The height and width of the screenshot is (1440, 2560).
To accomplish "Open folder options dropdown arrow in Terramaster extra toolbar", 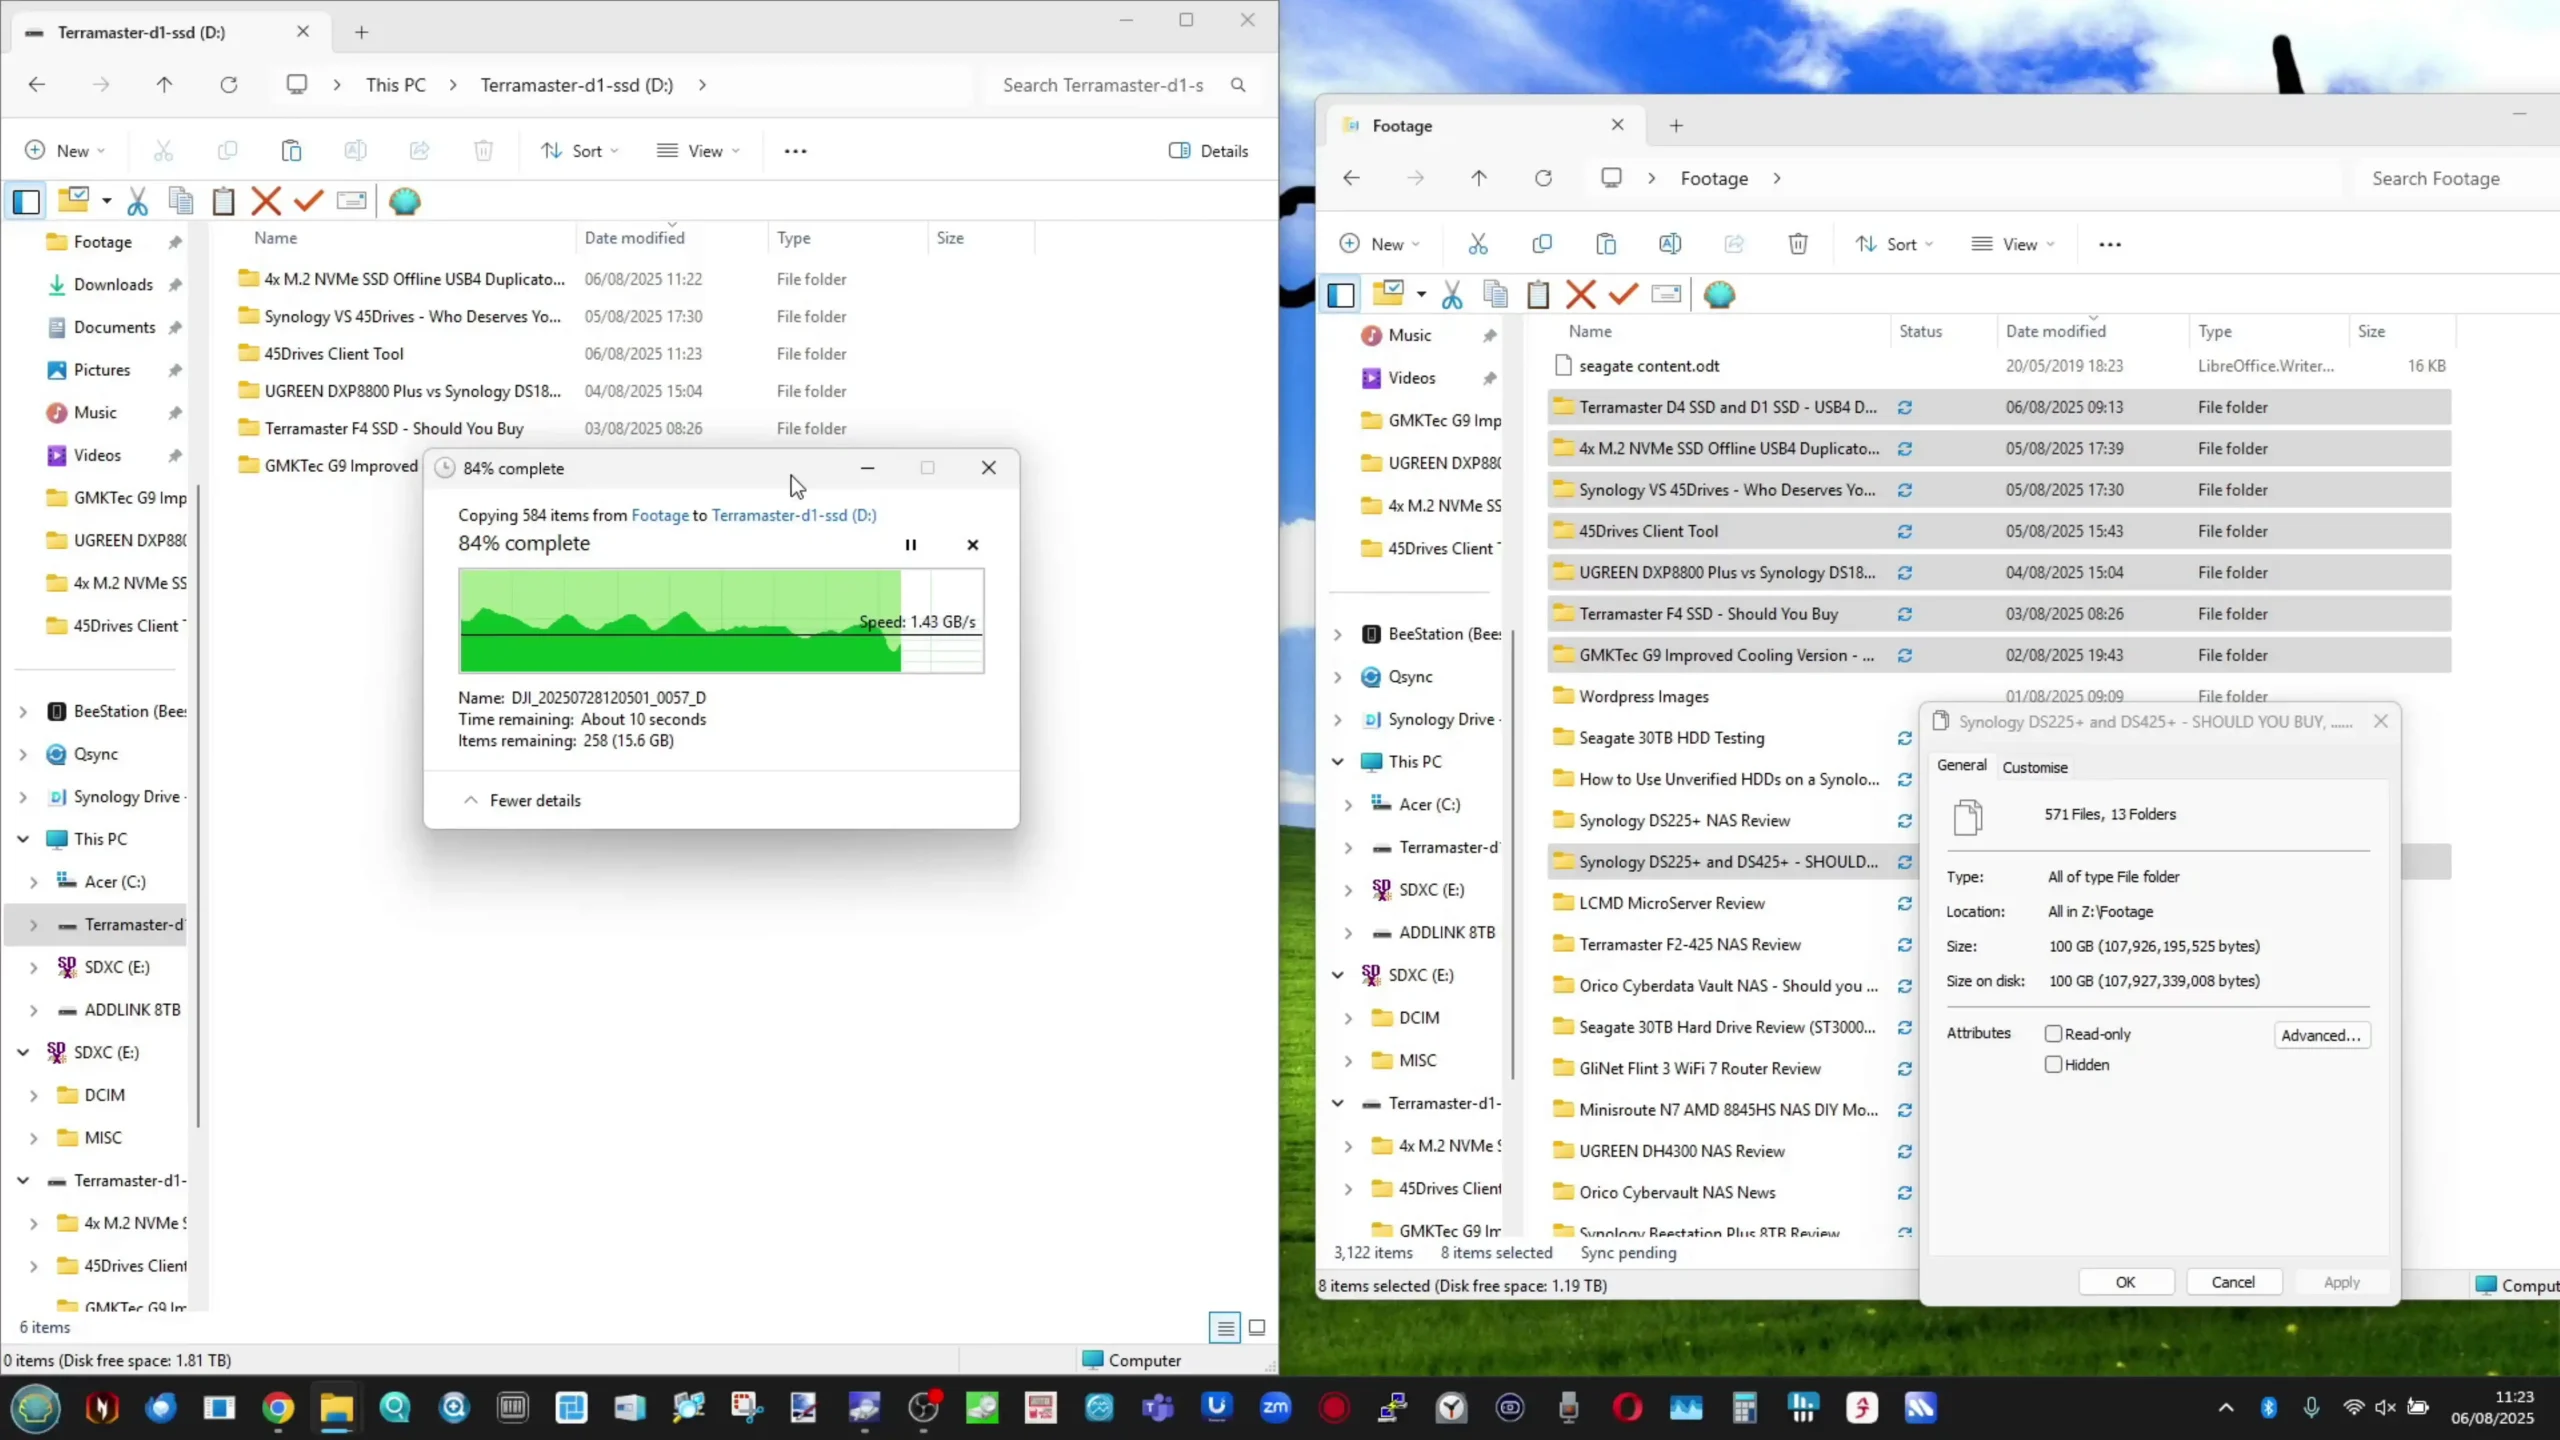I will point(106,202).
